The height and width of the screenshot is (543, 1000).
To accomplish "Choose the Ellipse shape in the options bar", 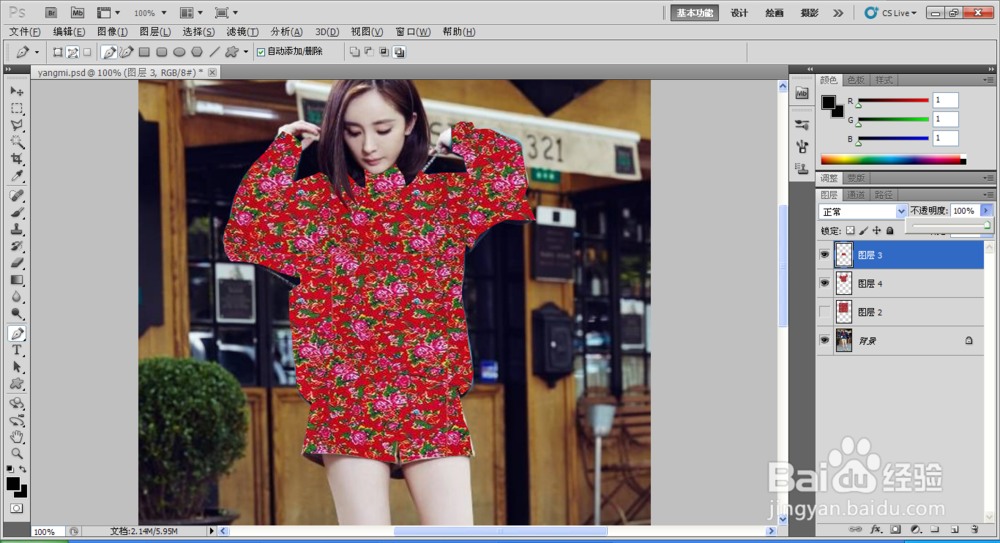I will click(179, 52).
